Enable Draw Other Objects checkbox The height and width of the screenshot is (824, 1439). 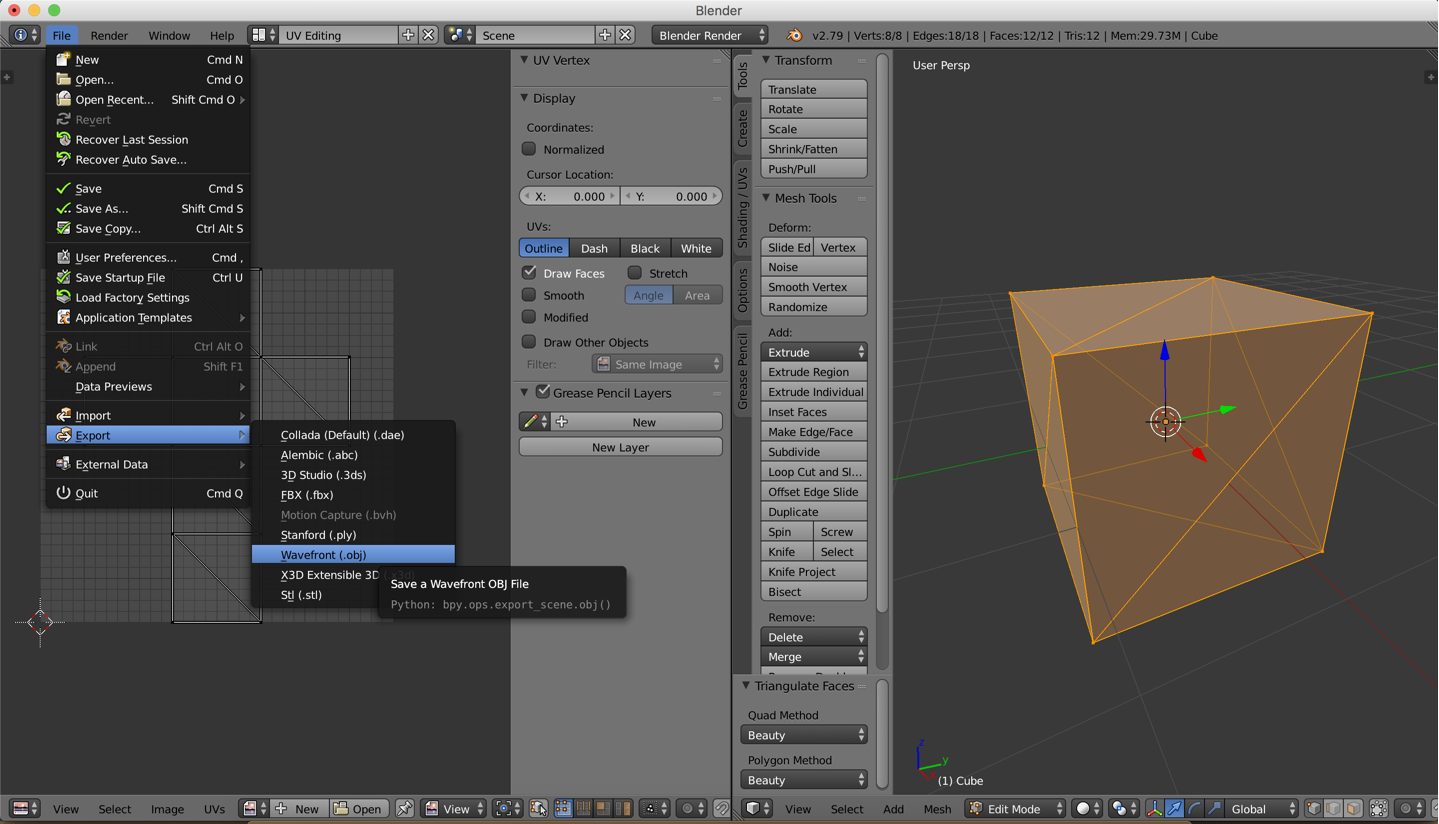click(x=529, y=341)
